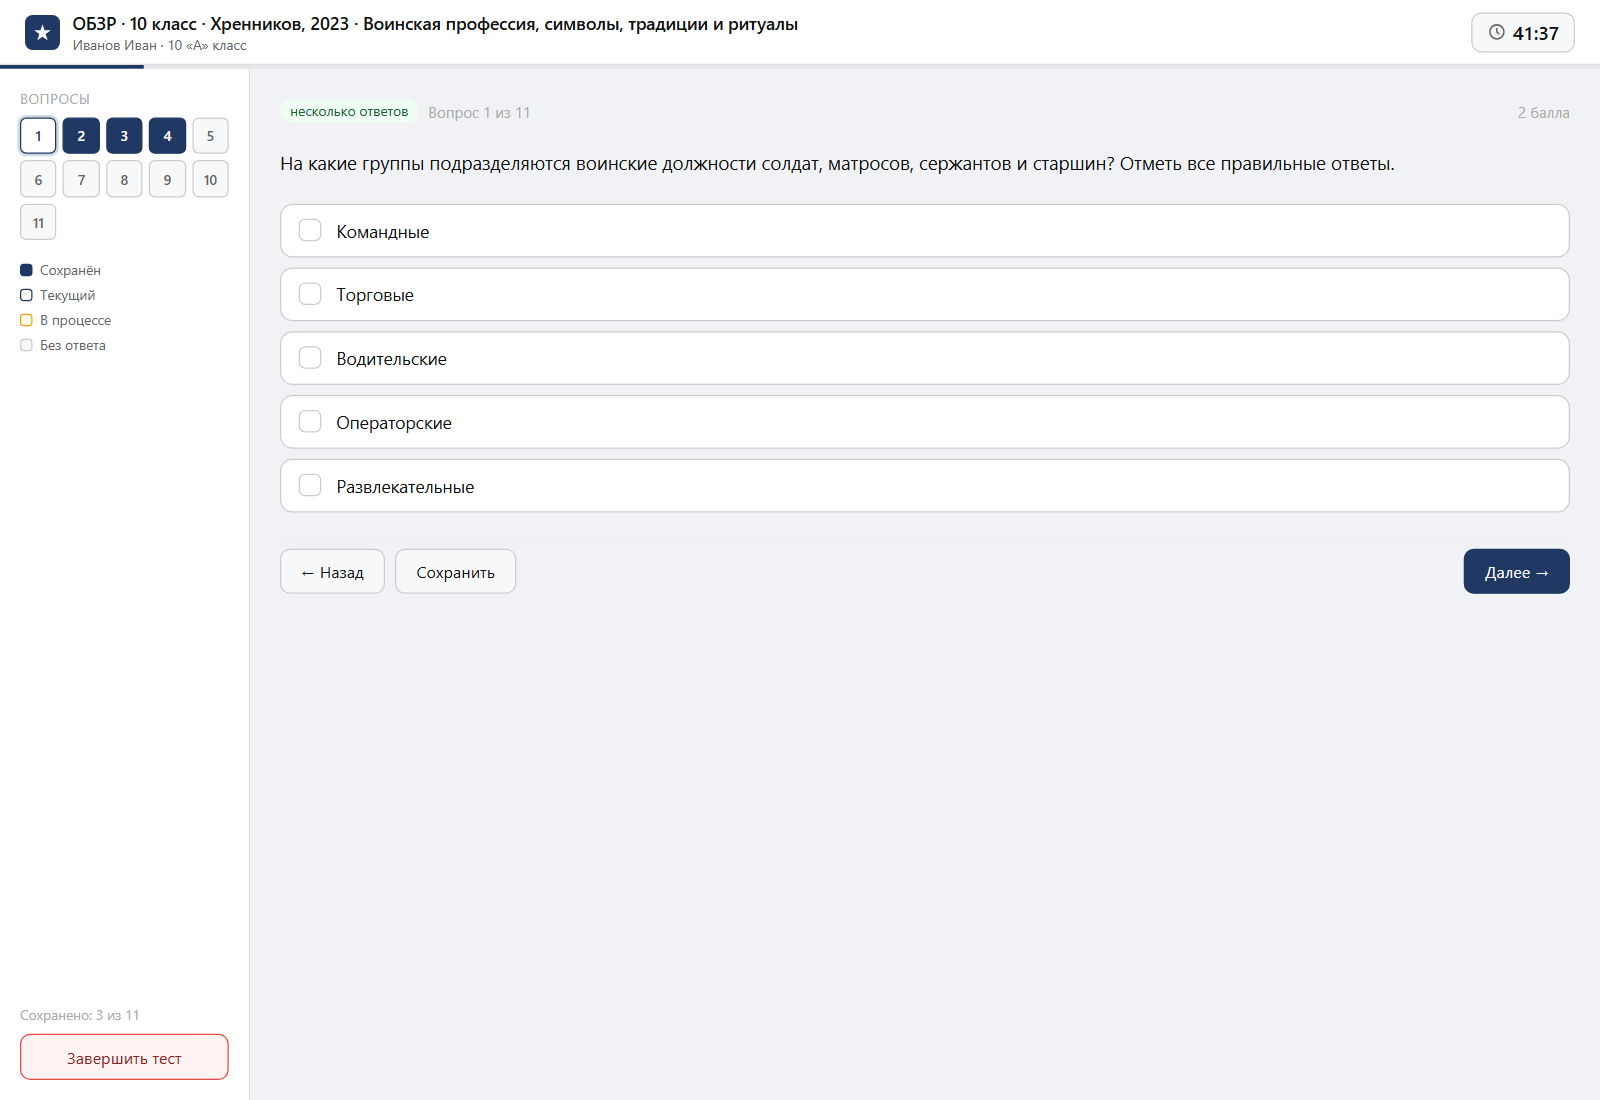1600x1100 pixels.
Task: Click the 'Вопрос 1 из 11' label
Action: click(479, 113)
